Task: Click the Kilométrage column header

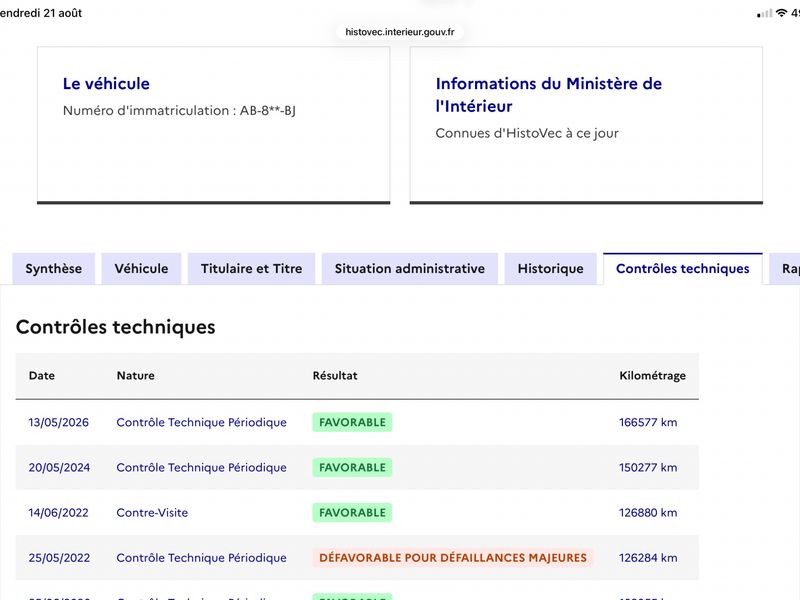Action: click(653, 376)
